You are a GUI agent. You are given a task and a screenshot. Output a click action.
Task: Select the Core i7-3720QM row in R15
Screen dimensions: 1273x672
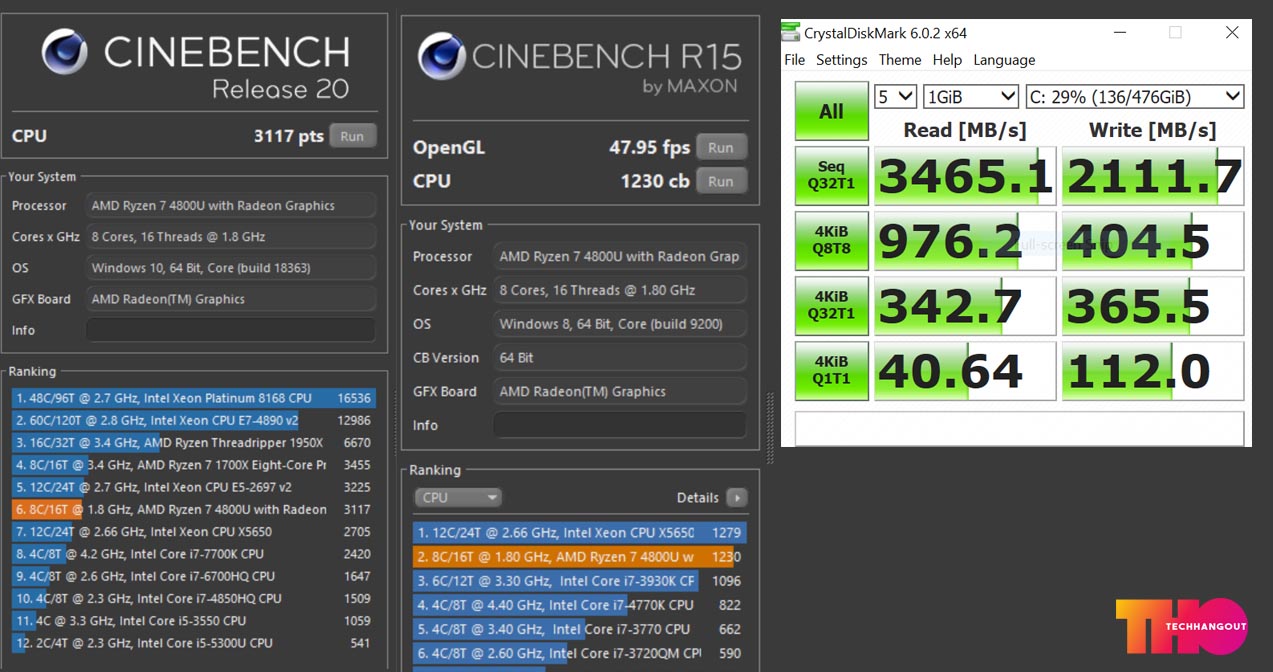coord(580,653)
